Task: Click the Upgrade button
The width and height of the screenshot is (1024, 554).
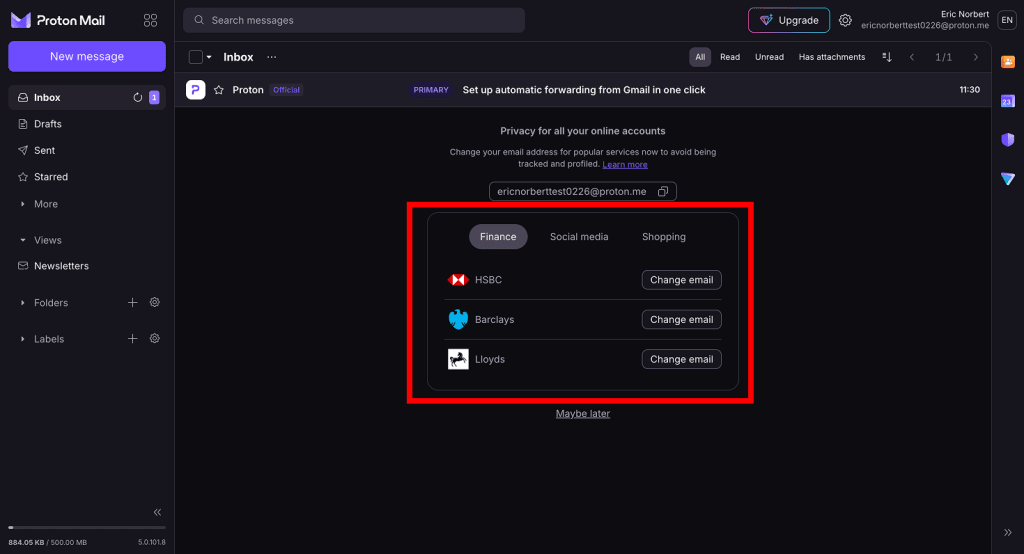Action: (789, 20)
